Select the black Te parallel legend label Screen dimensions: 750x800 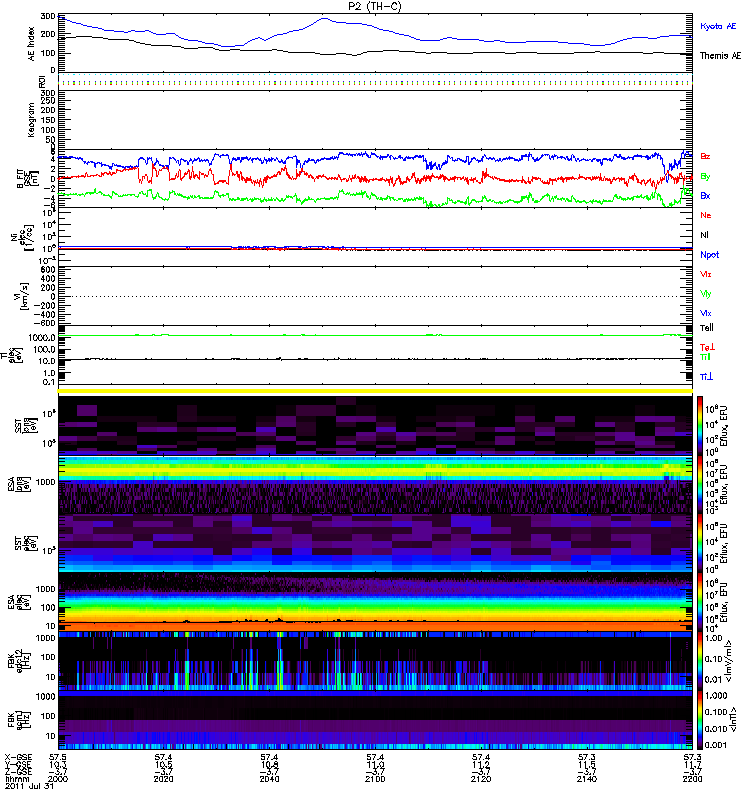[707, 328]
